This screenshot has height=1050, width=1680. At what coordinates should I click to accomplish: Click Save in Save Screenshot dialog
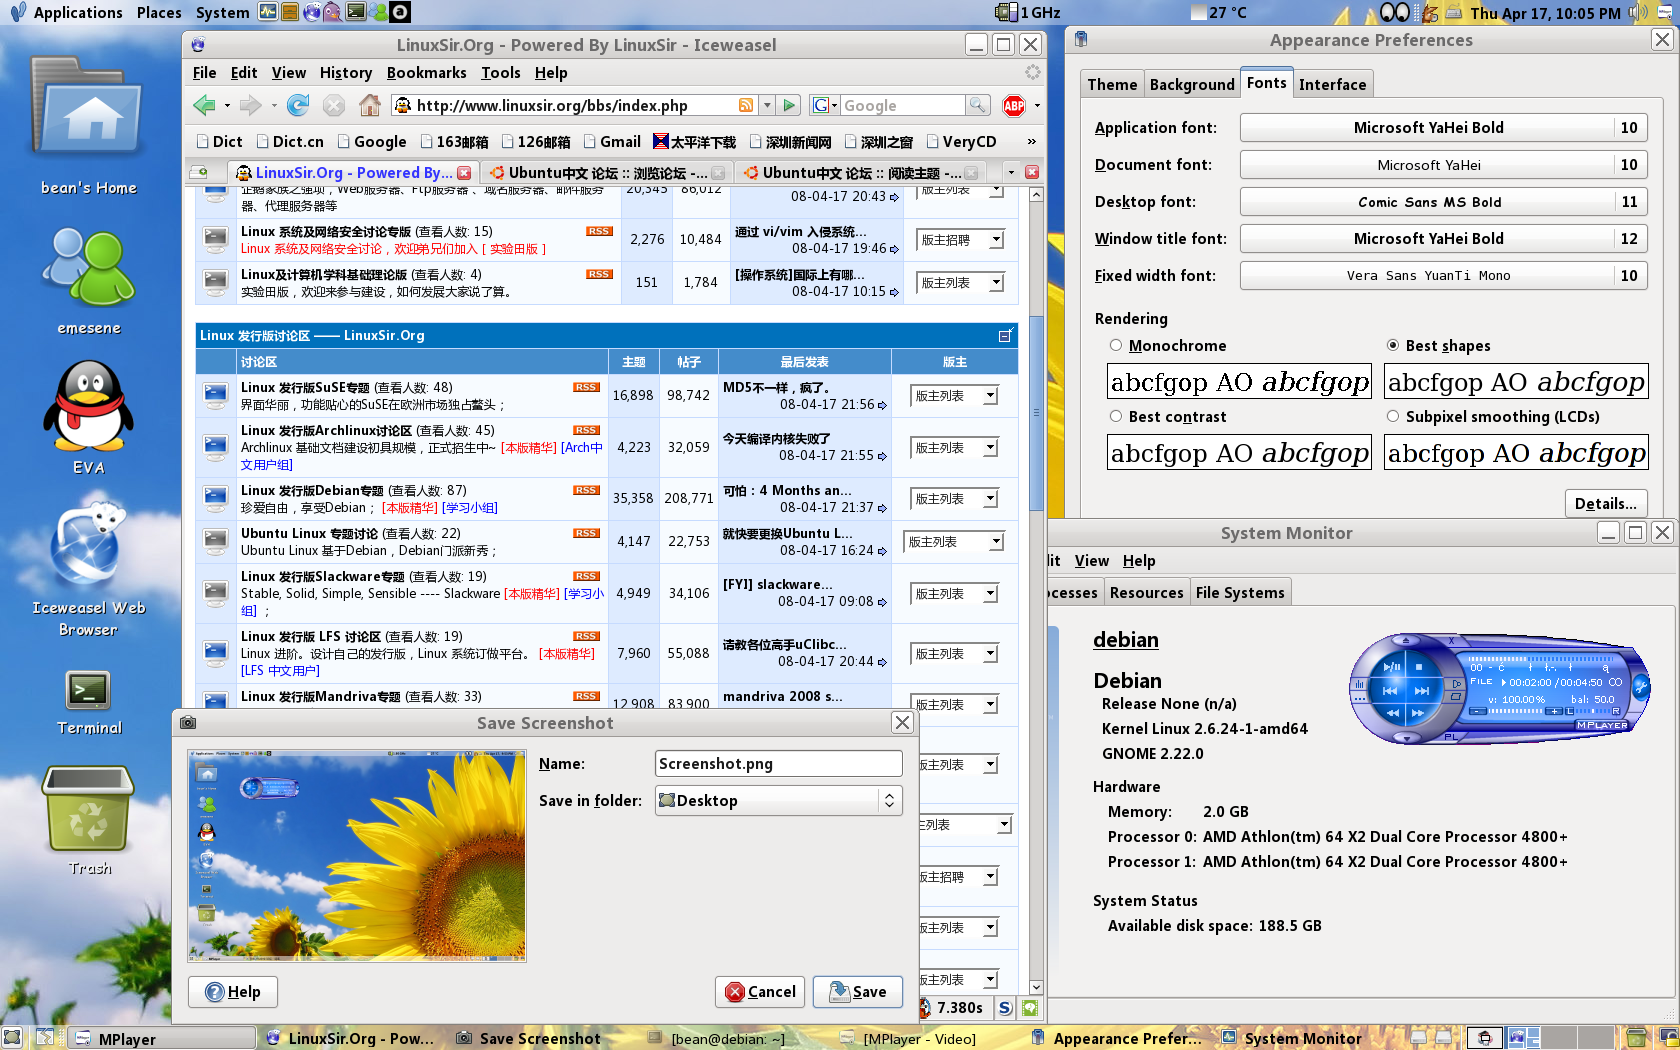858,991
